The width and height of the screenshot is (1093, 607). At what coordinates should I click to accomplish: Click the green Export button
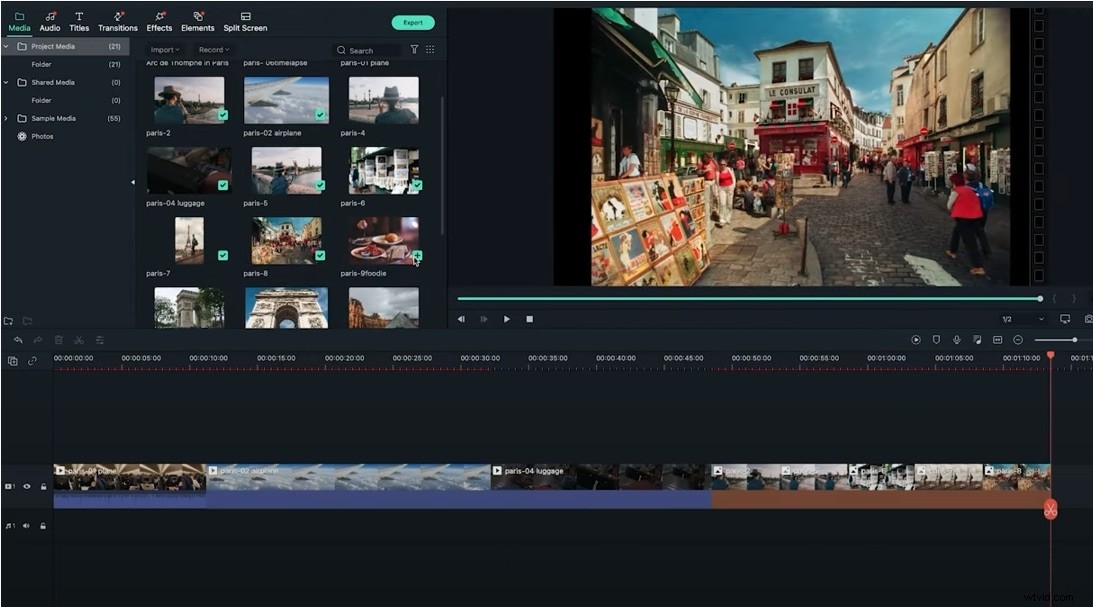point(413,21)
